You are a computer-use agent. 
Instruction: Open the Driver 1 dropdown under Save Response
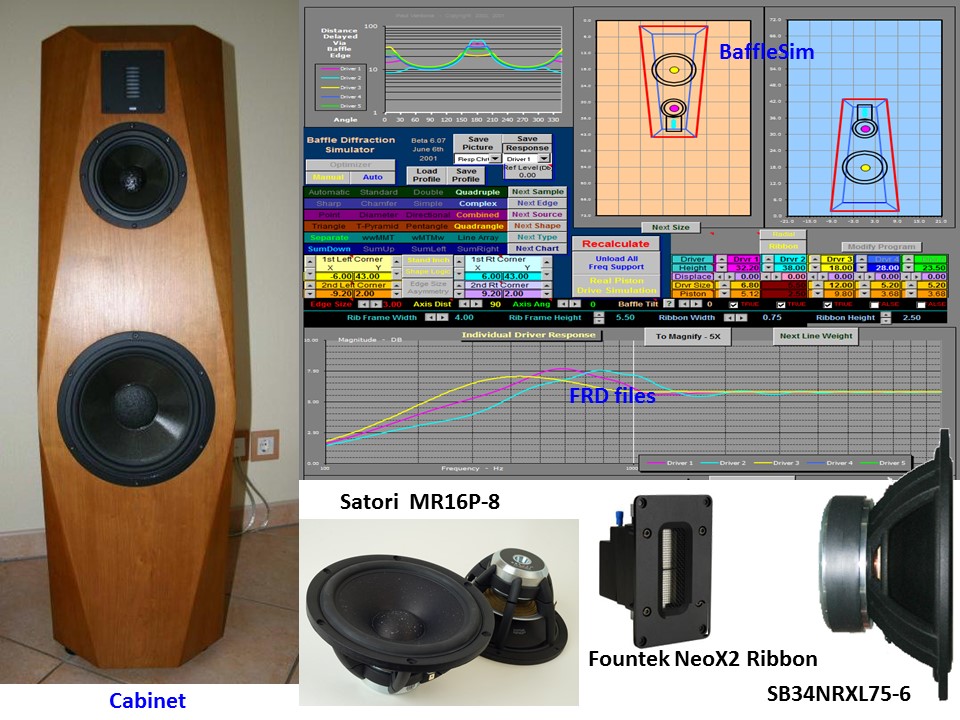543,159
